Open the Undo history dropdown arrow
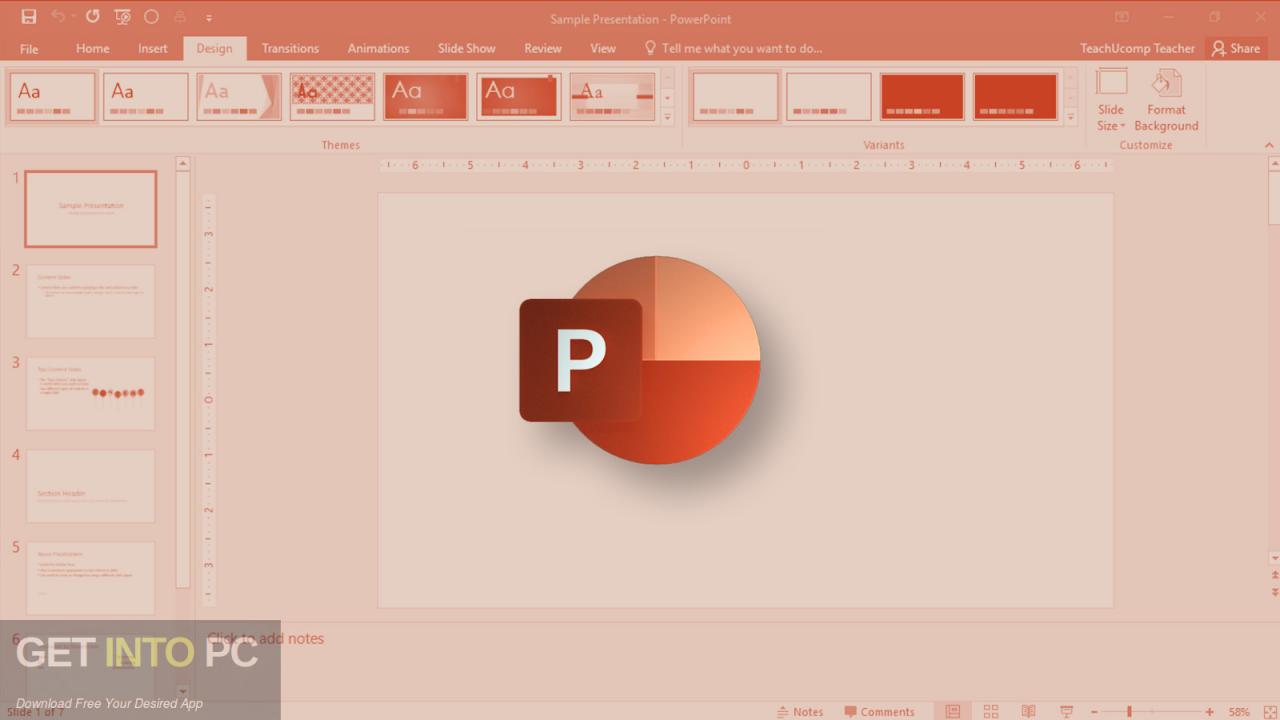 [x=73, y=18]
